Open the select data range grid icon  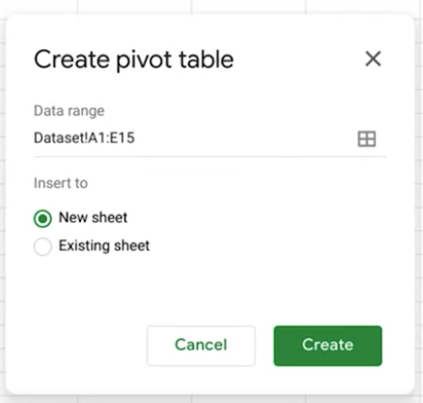coord(367,139)
